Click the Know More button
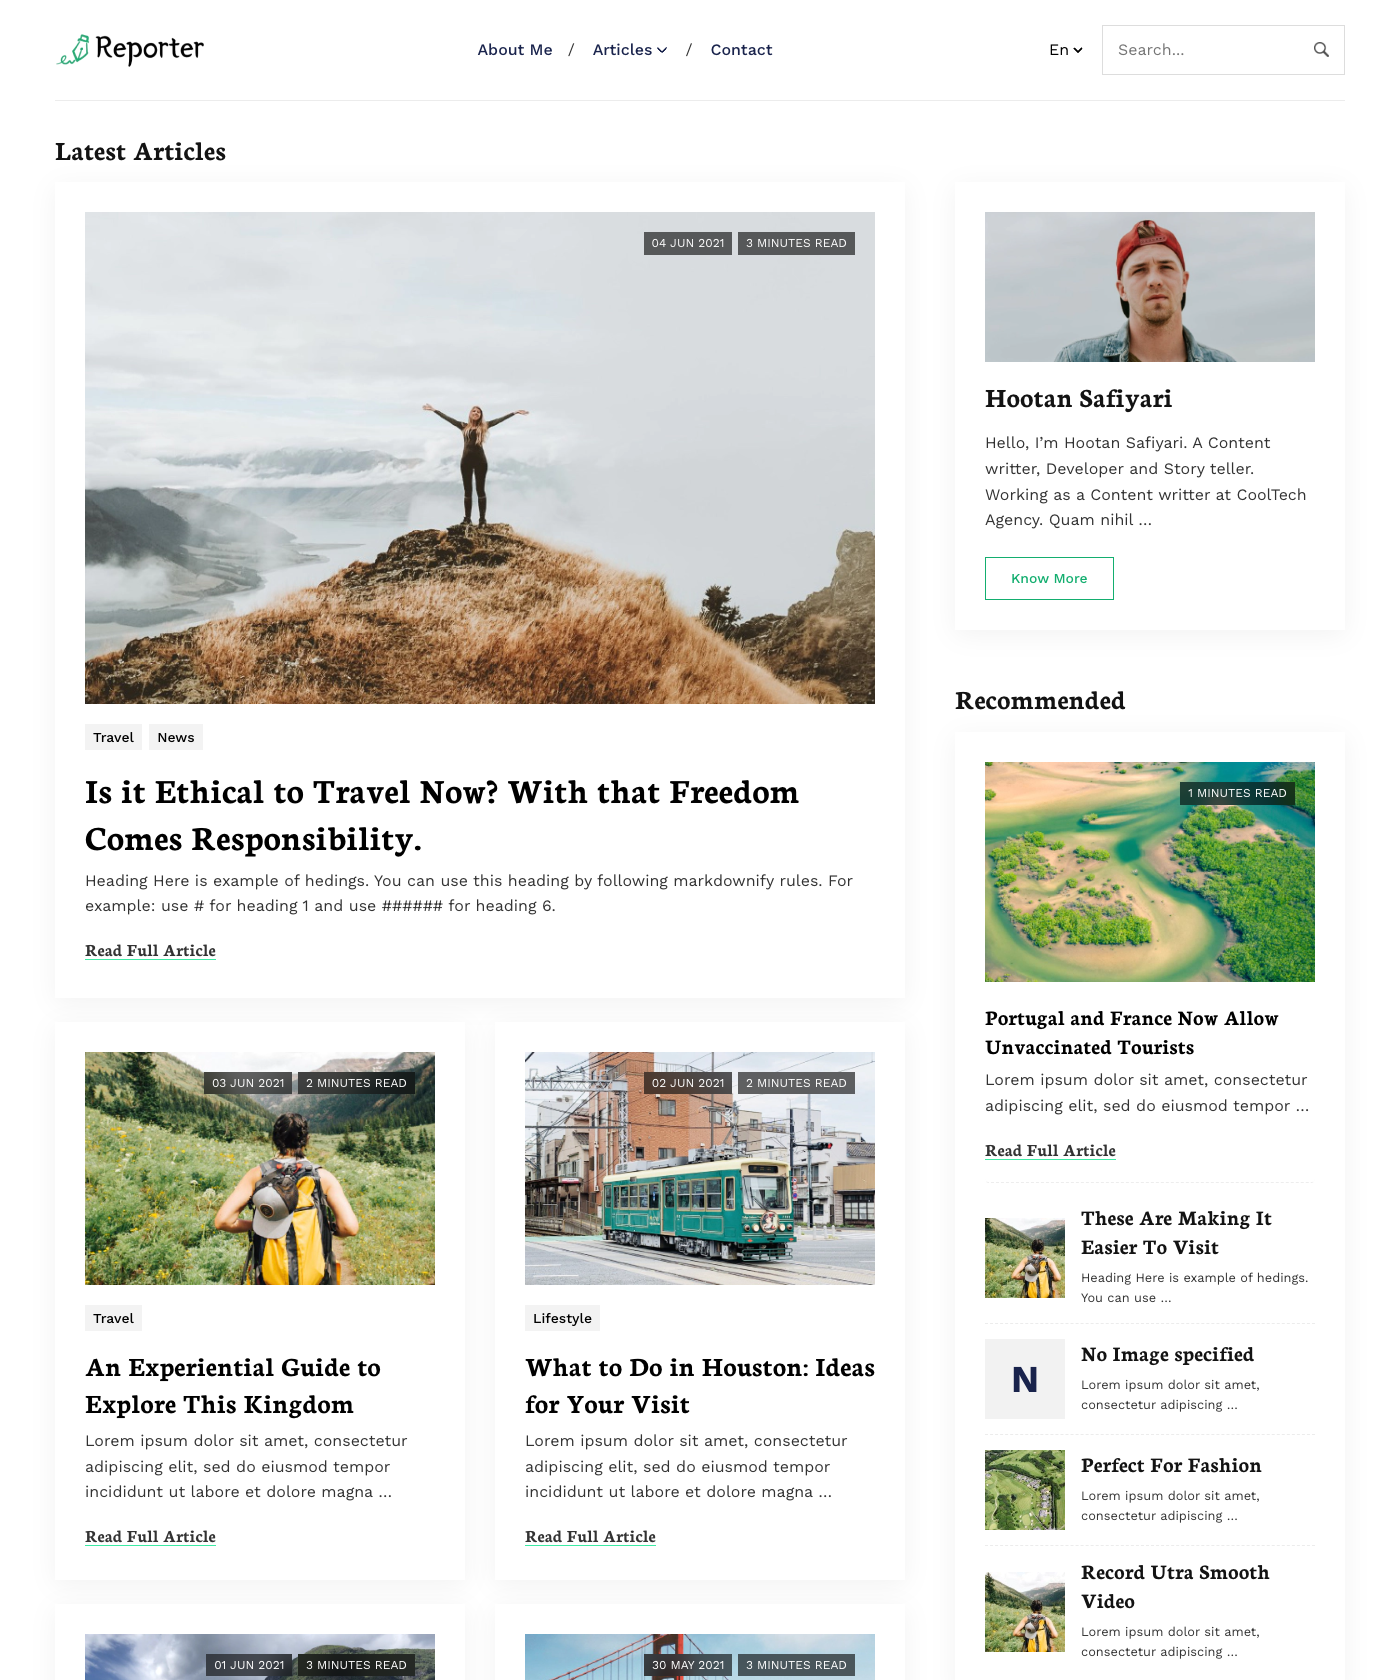Viewport: 1400px width, 1680px height. (x=1049, y=578)
